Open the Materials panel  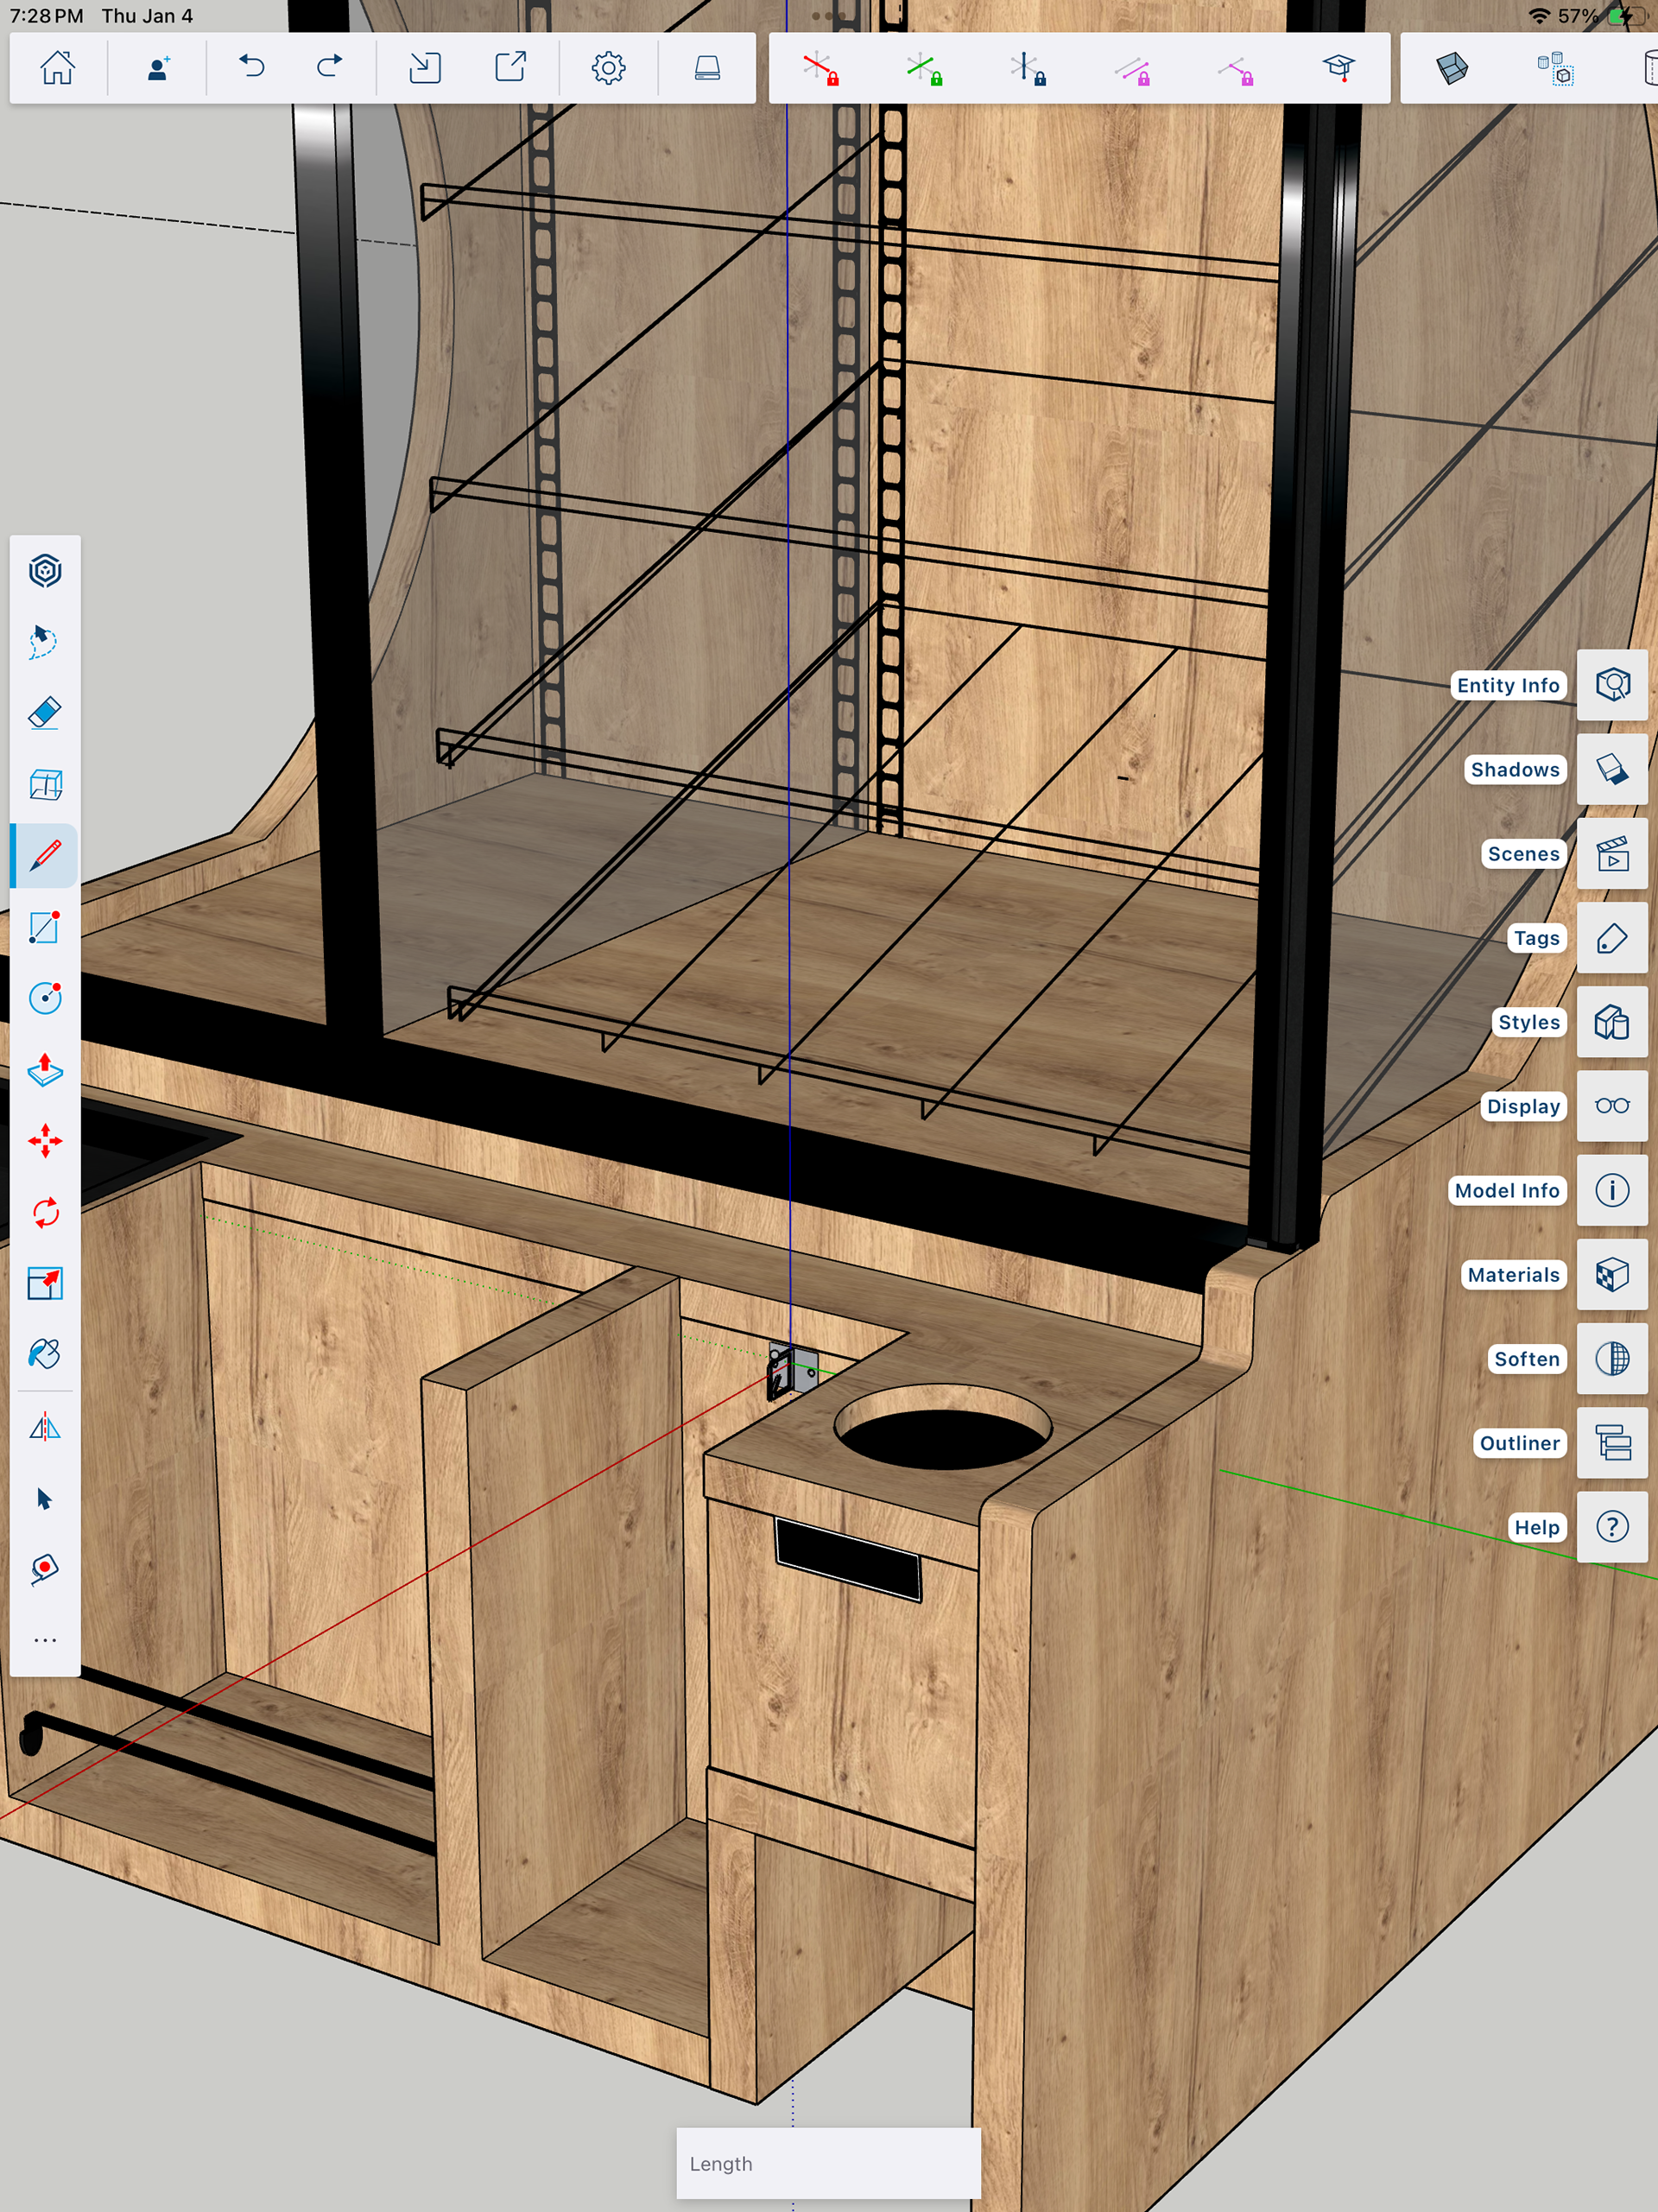[1612, 1275]
